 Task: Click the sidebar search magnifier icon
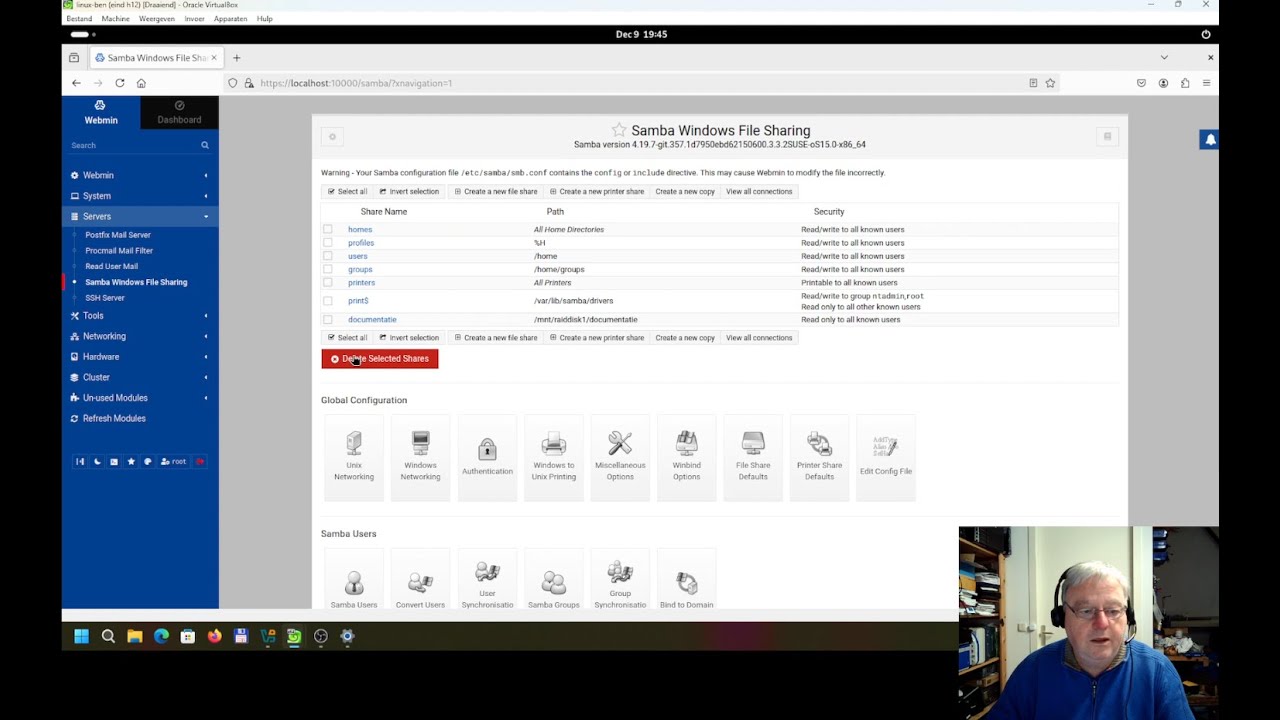click(205, 145)
